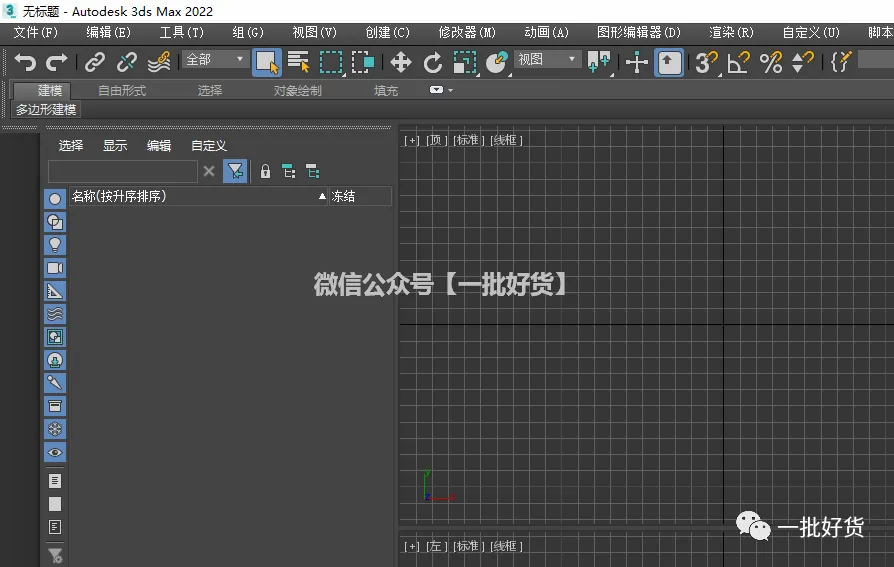Viewport: 894px width, 567px height.
Task: Activate the Select and Move tool
Action: point(400,62)
